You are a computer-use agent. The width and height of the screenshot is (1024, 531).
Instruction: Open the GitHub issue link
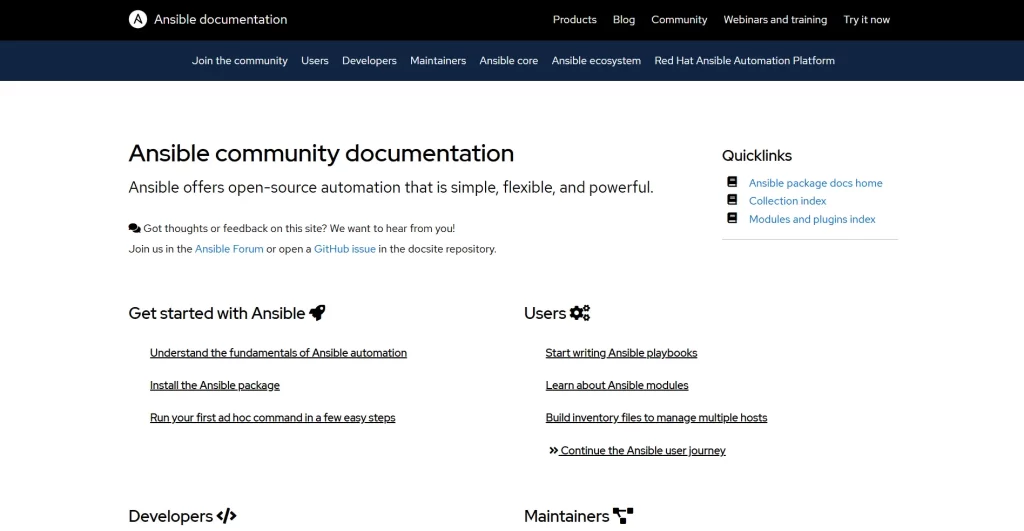345,249
